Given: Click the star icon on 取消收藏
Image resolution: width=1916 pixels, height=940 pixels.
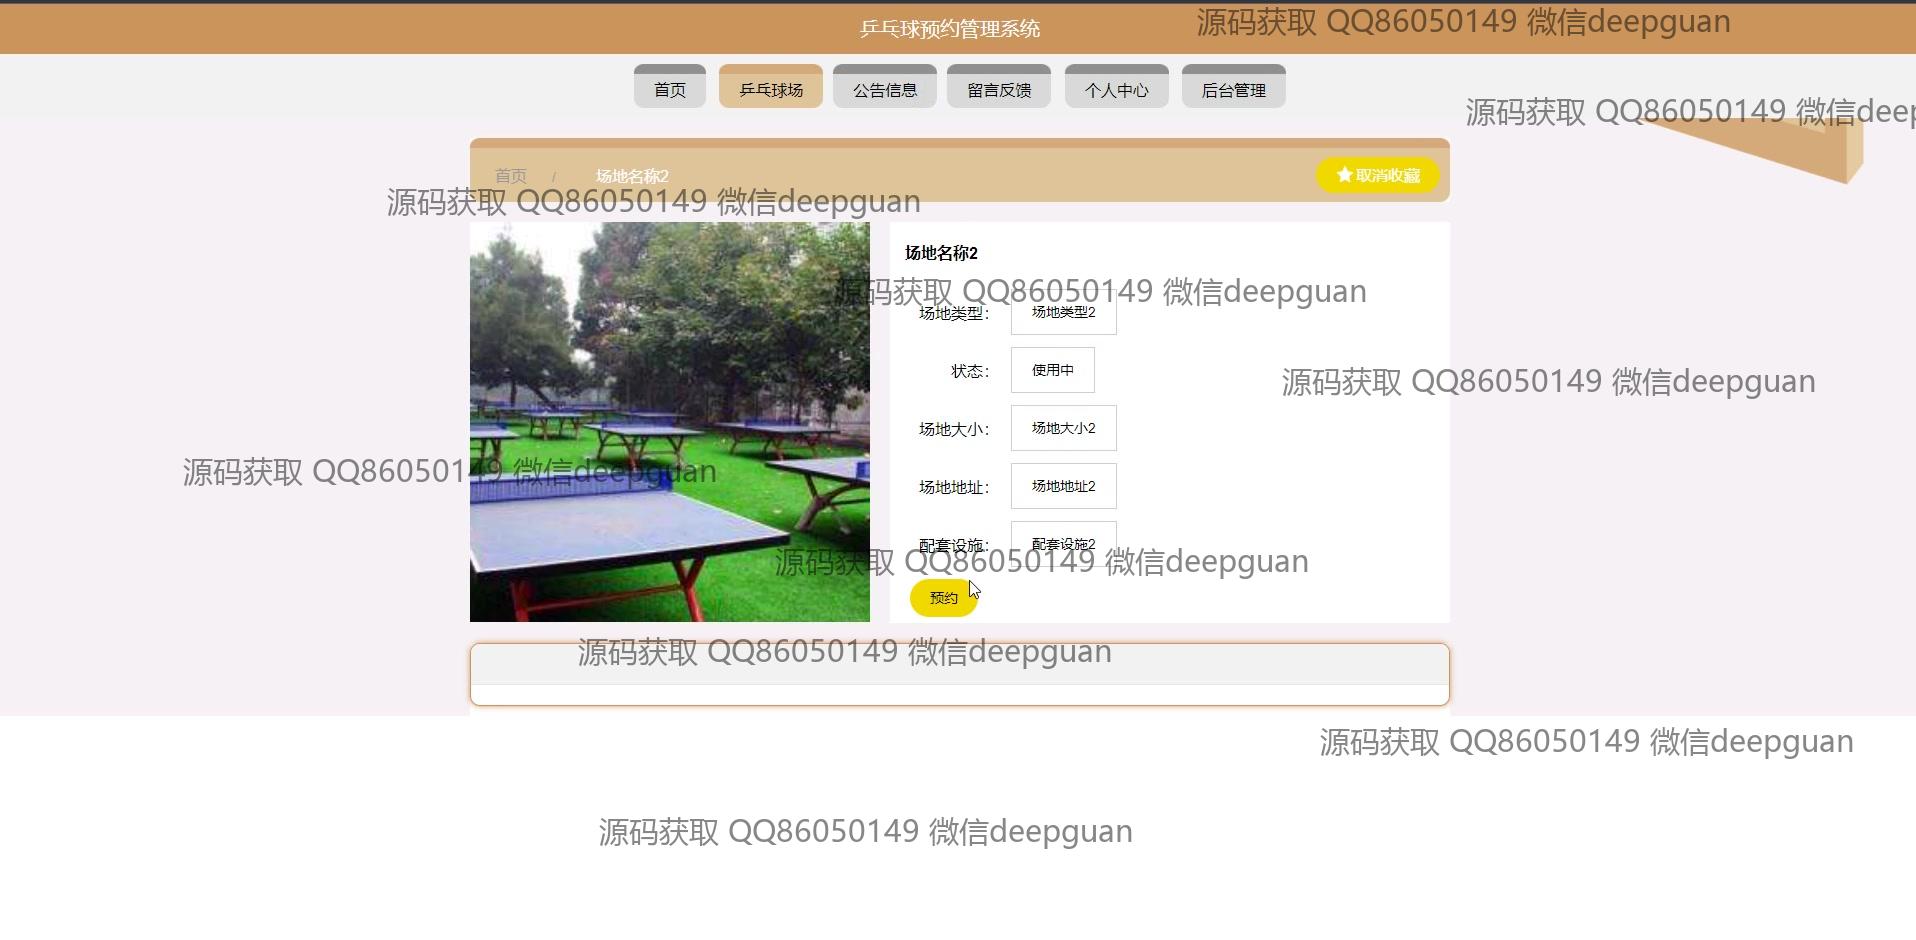Looking at the screenshot, I should pos(1344,175).
